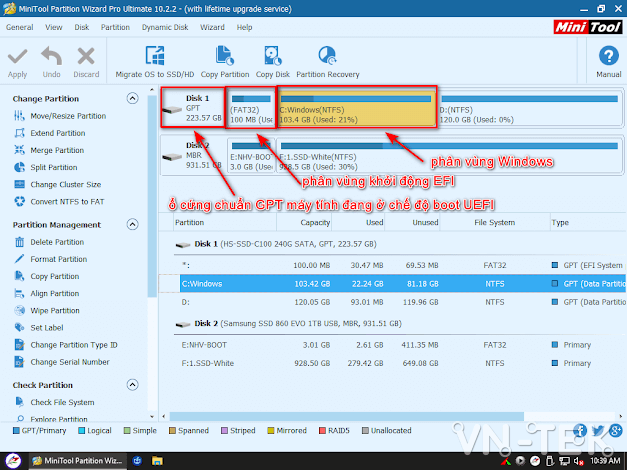Open the General menu
Image resolution: width=627 pixels, height=470 pixels.
coord(19,27)
